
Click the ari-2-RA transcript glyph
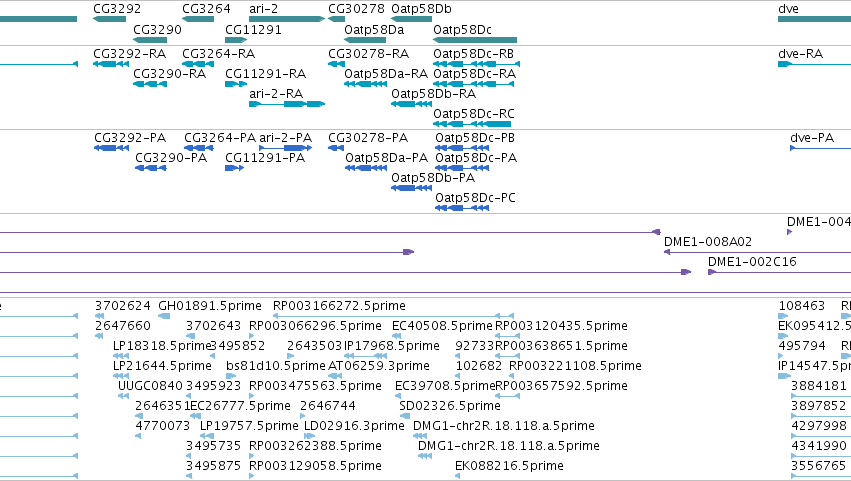[287, 104]
